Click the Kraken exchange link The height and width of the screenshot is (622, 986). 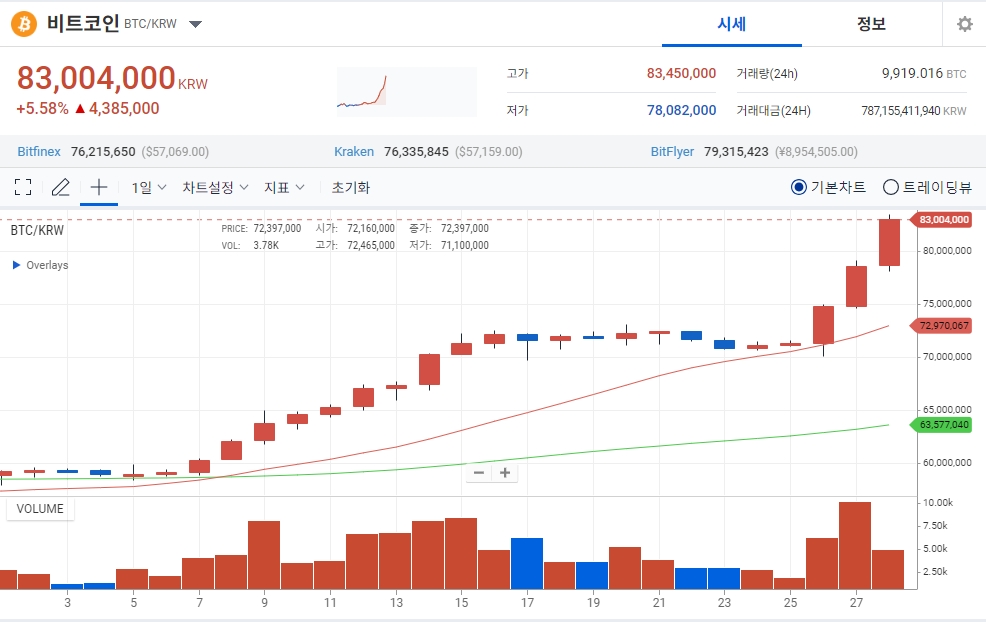pos(354,152)
